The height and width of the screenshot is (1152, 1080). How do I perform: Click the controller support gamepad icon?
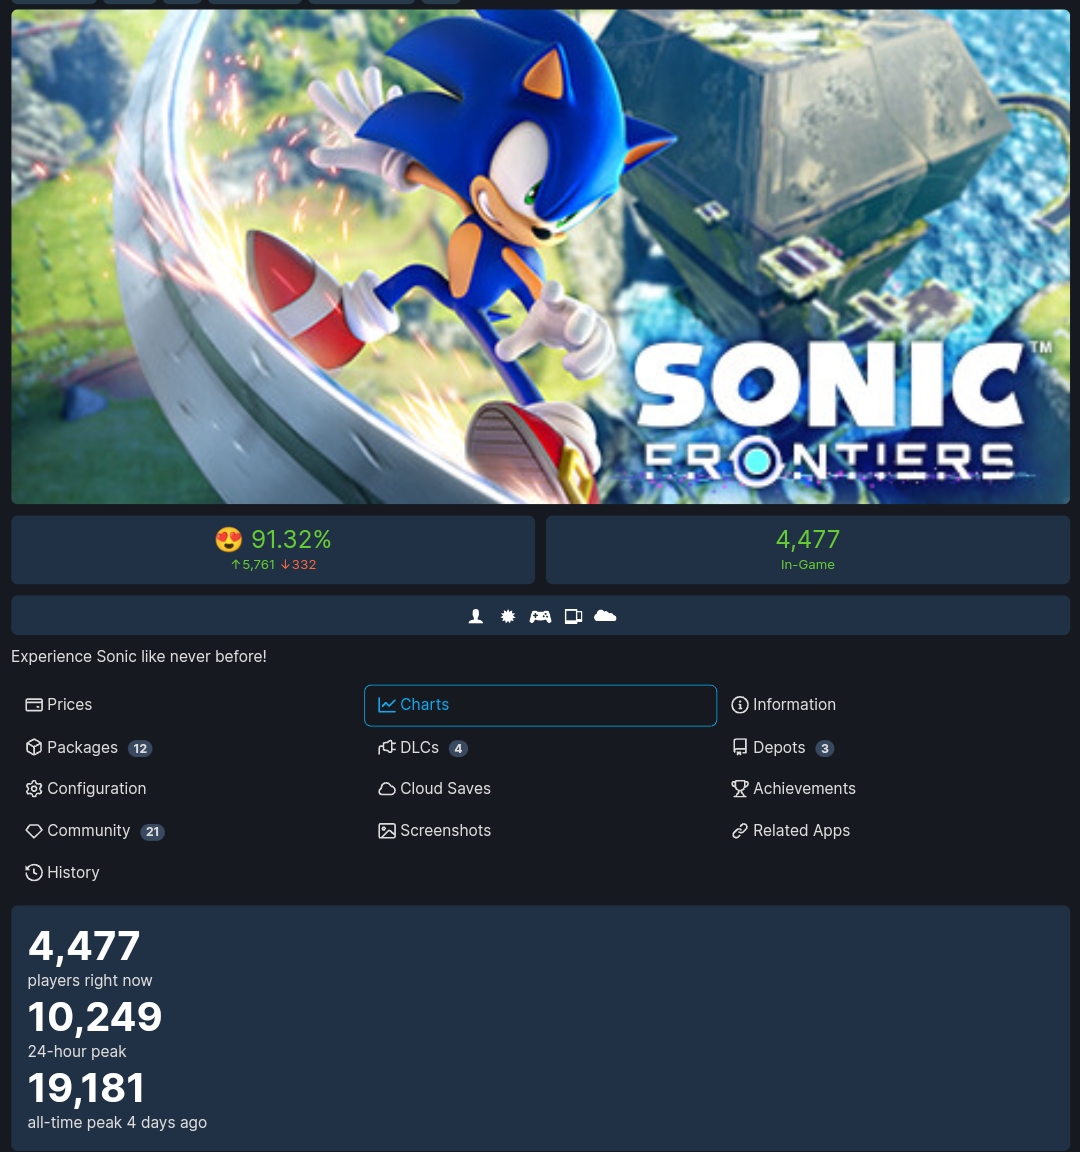[540, 616]
